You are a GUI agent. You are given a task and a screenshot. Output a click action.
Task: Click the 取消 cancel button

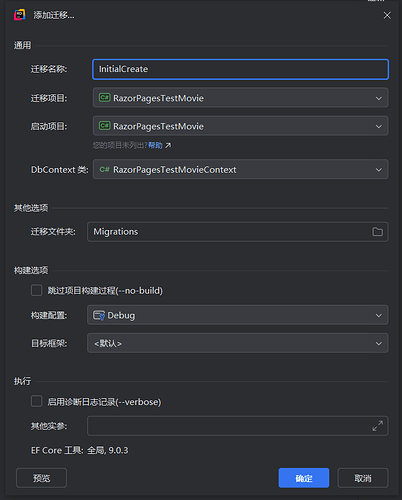363,478
